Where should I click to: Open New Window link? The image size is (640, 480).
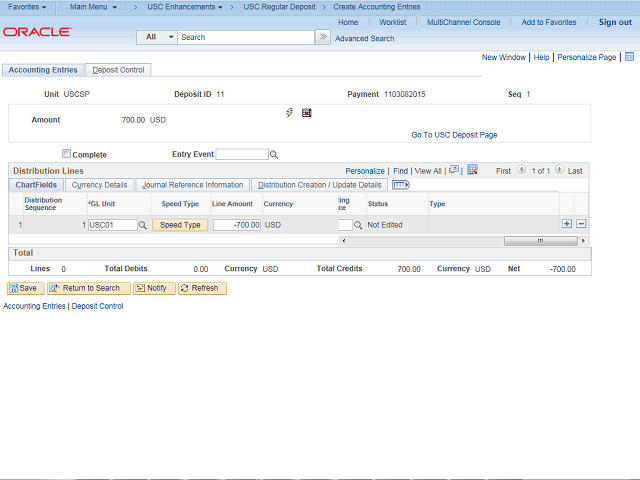tap(504, 57)
